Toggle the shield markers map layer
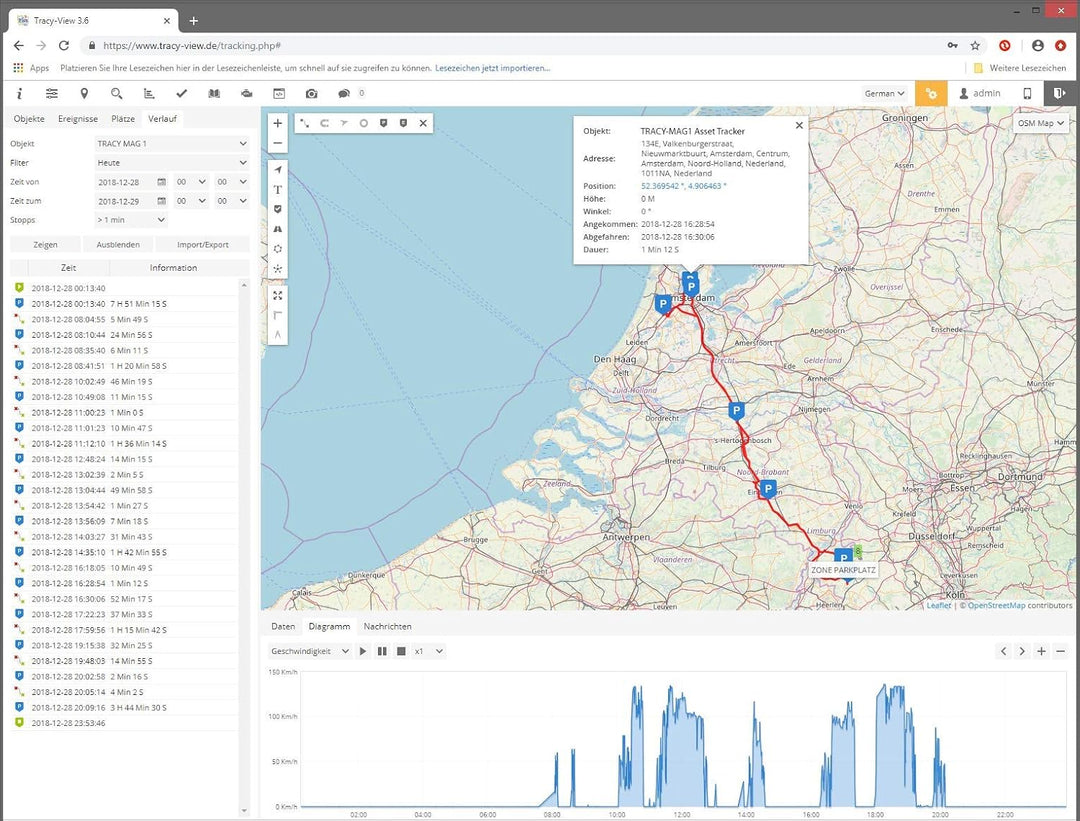1080x821 pixels. coord(278,209)
